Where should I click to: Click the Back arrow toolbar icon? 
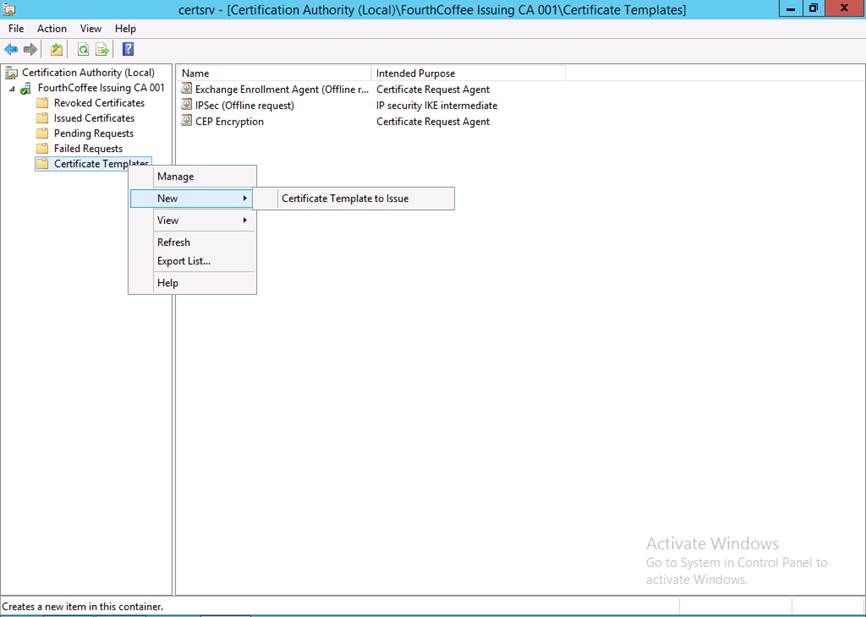click(11, 49)
